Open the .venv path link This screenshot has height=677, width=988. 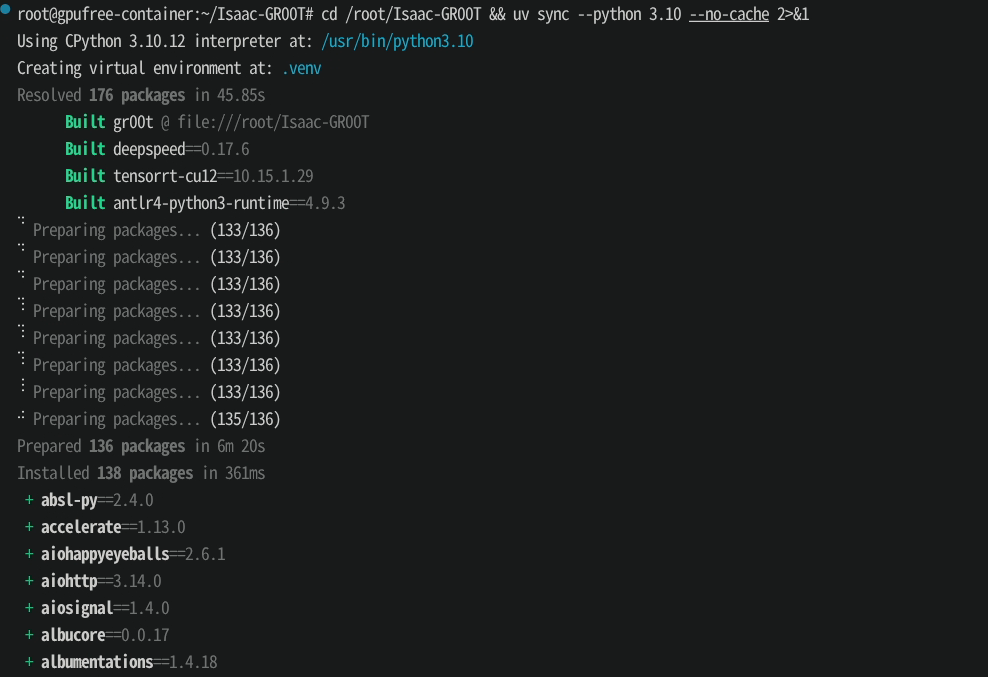point(301,68)
